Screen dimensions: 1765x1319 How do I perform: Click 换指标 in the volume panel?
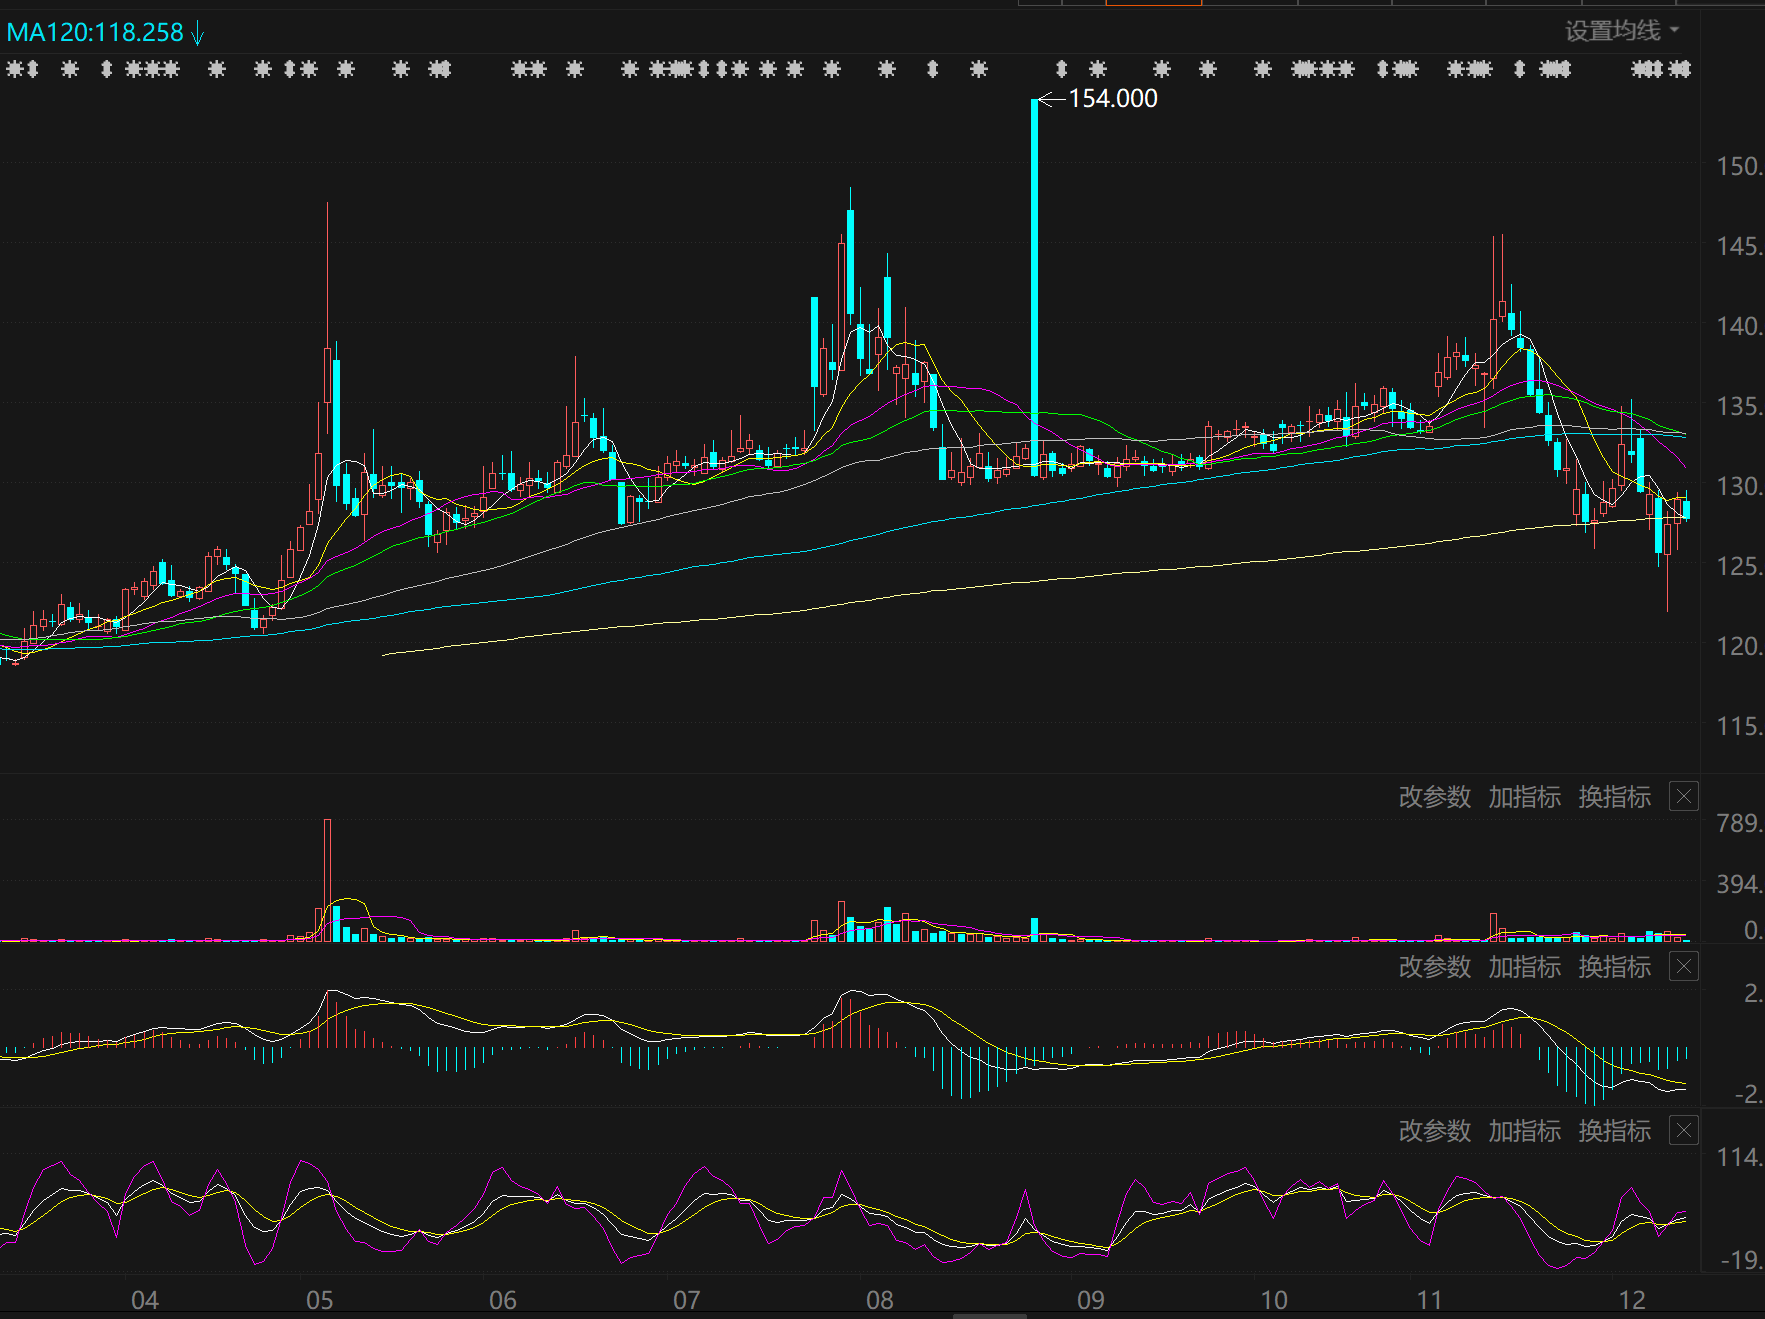tap(1614, 797)
